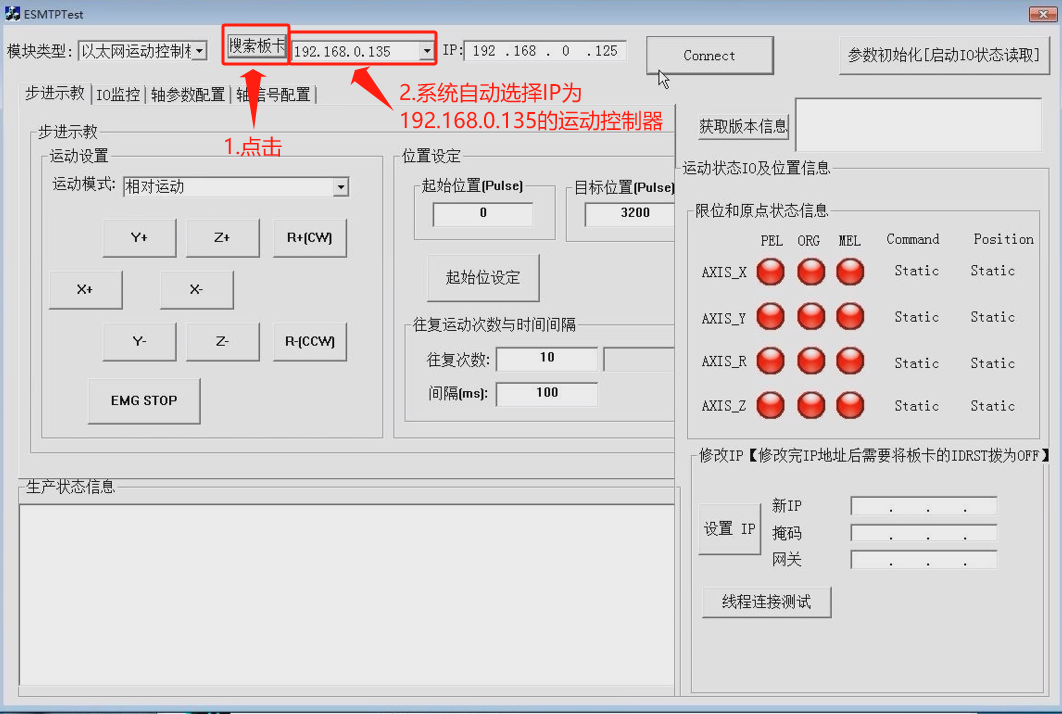1062x714 pixels.
Task: Switch to the IO监控 tab
Action: pyautogui.click(x=118, y=95)
